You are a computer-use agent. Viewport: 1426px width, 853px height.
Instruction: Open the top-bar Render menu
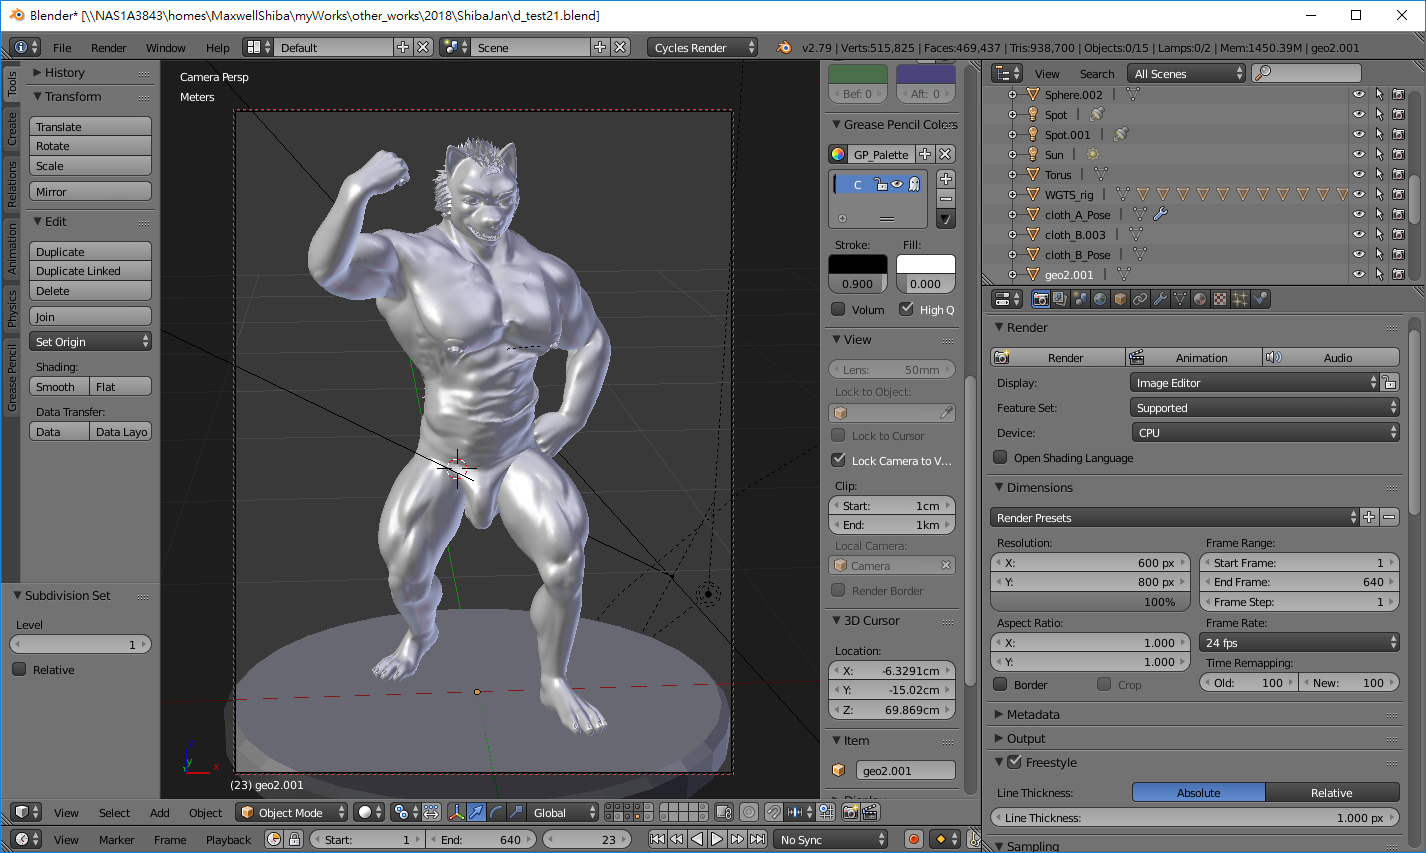coord(109,47)
